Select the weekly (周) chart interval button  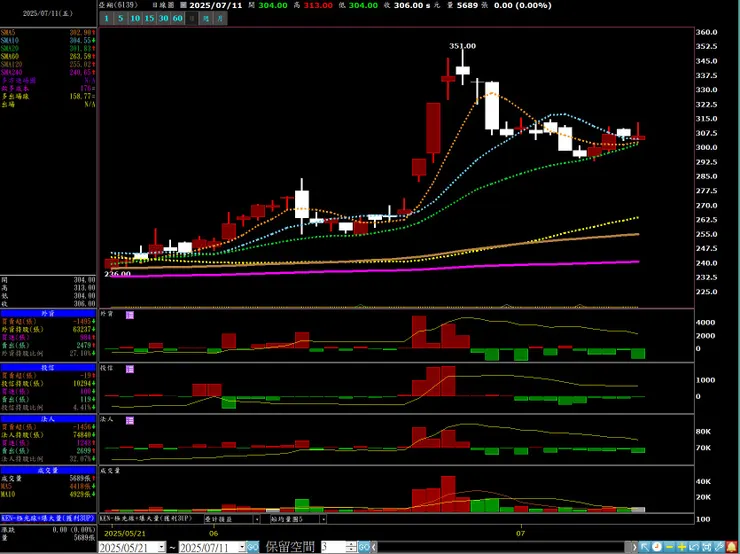click(x=206, y=18)
